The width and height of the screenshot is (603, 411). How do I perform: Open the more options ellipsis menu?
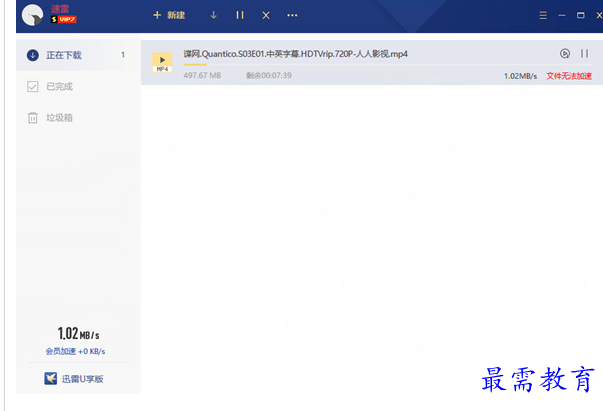292,15
